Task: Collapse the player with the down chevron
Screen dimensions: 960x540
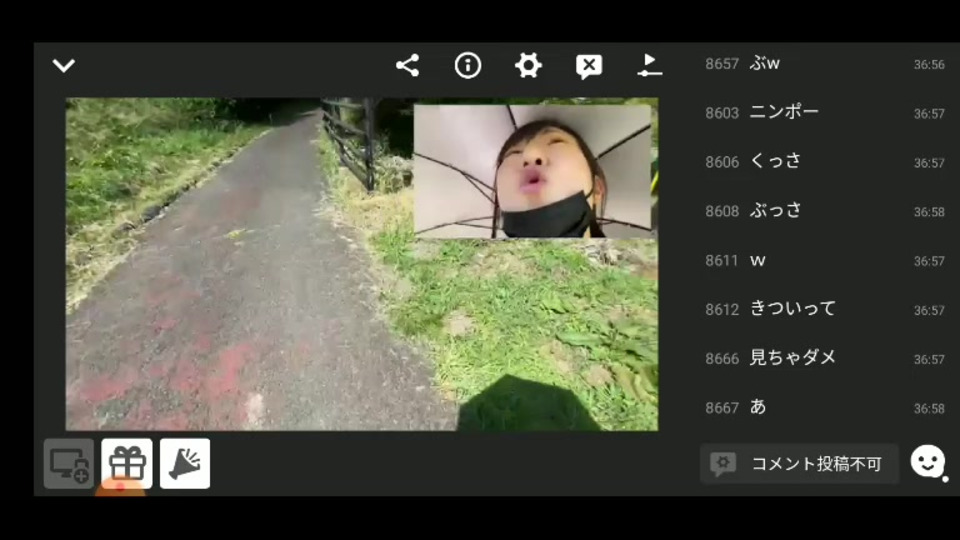Action: pyautogui.click(x=64, y=65)
